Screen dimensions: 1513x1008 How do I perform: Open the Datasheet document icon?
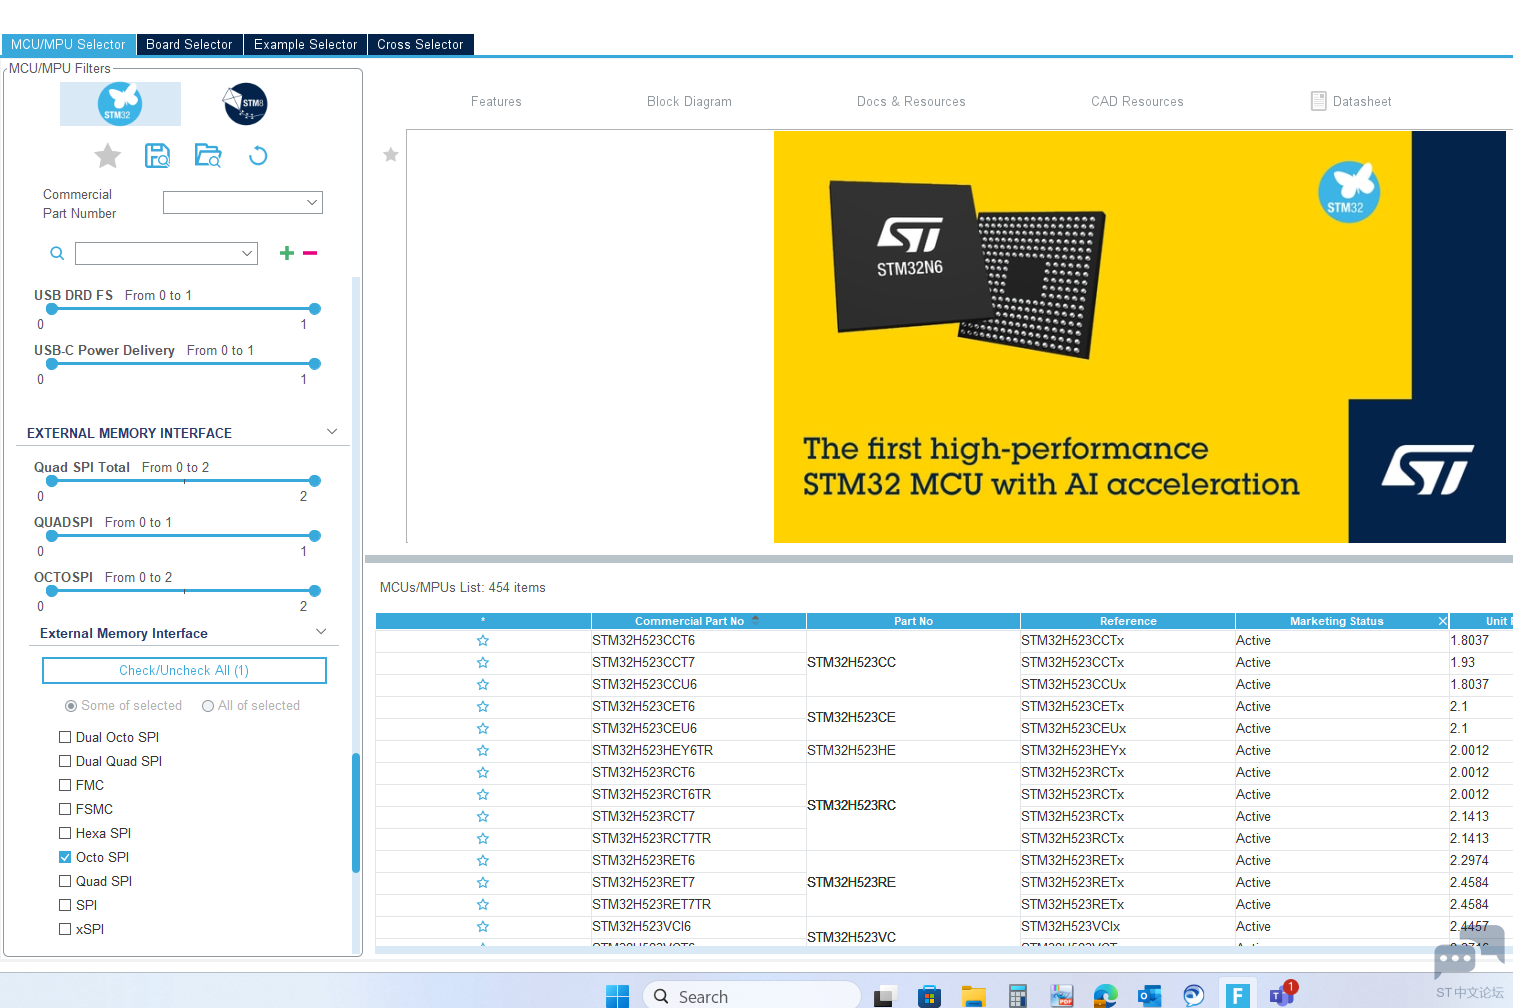pyautogui.click(x=1318, y=101)
